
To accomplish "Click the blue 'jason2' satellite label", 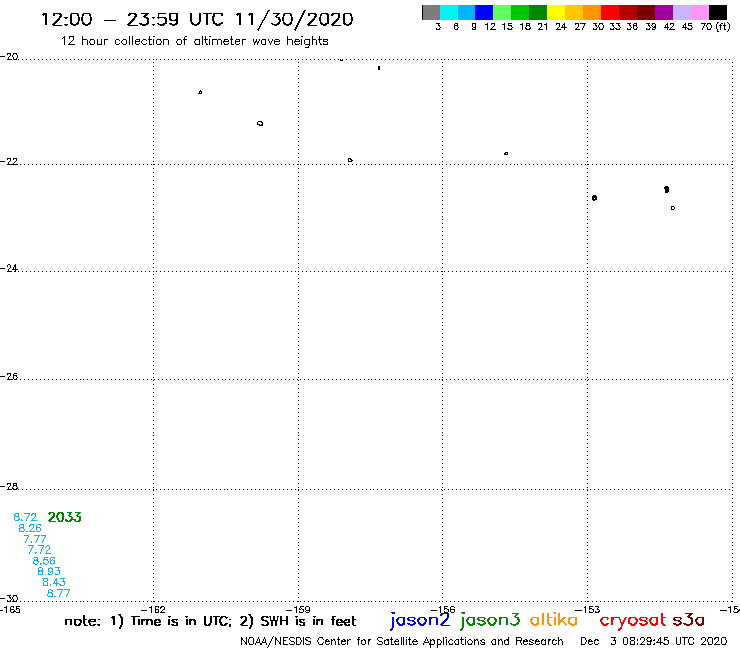I will tap(420, 621).
